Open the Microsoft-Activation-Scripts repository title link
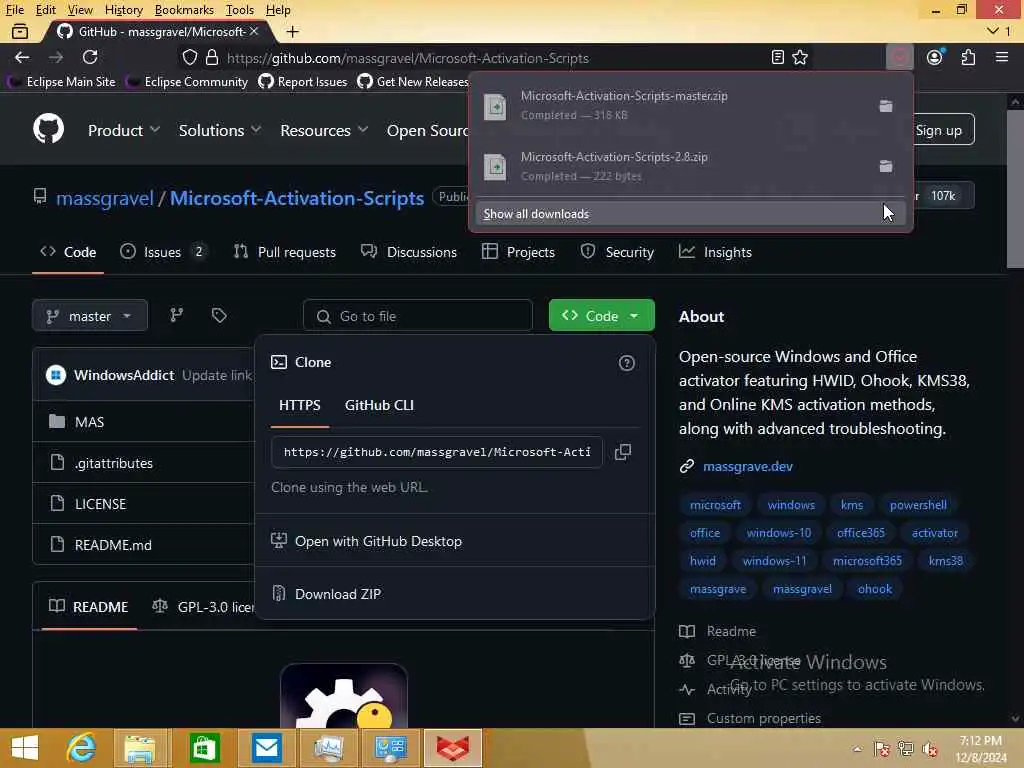 coord(297,198)
